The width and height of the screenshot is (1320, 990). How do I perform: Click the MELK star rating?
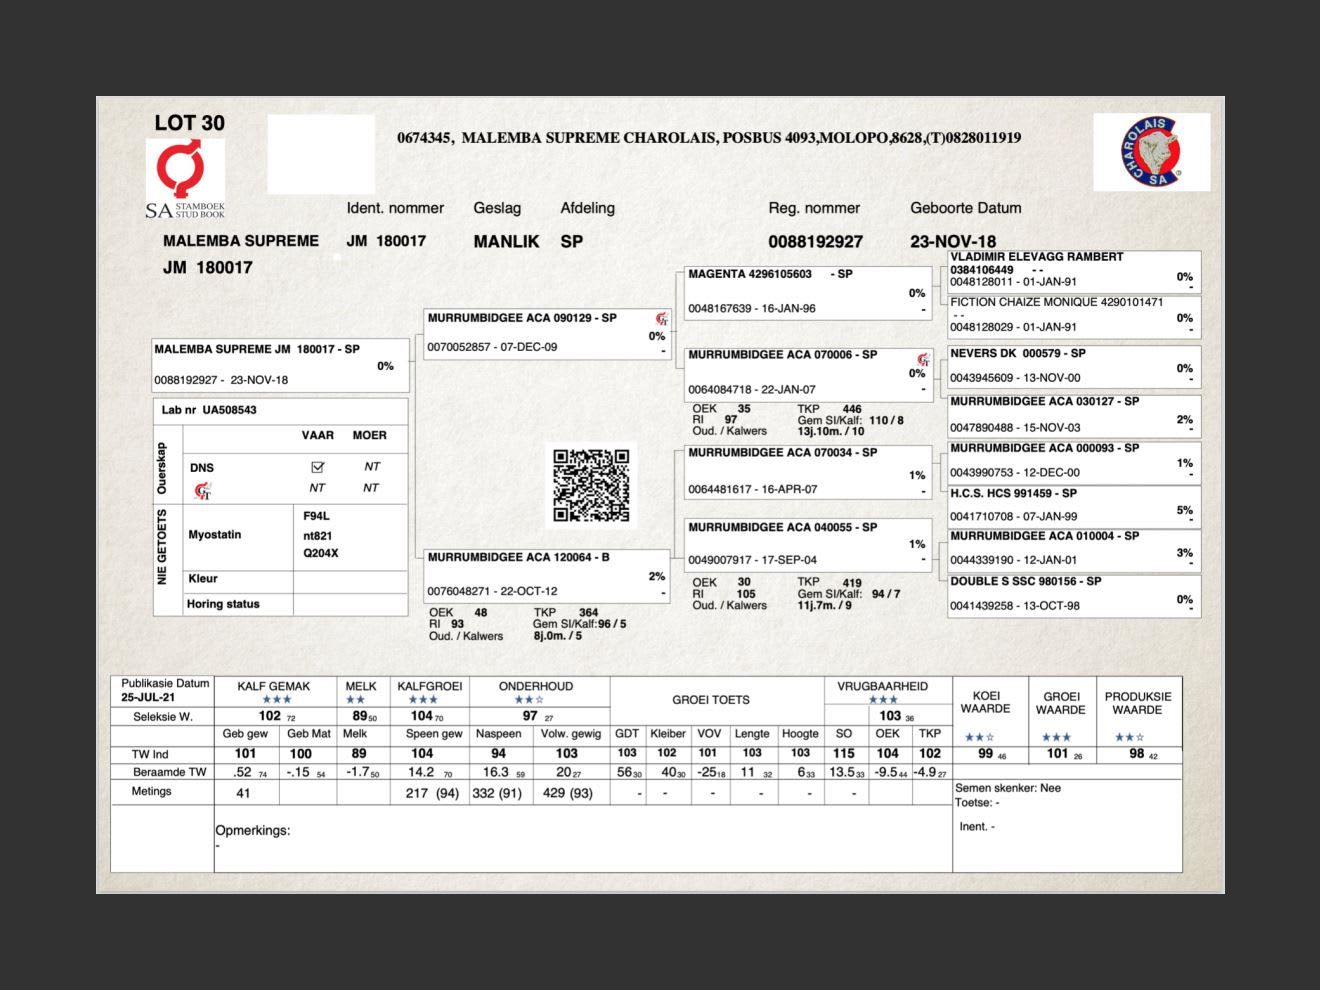pos(355,700)
